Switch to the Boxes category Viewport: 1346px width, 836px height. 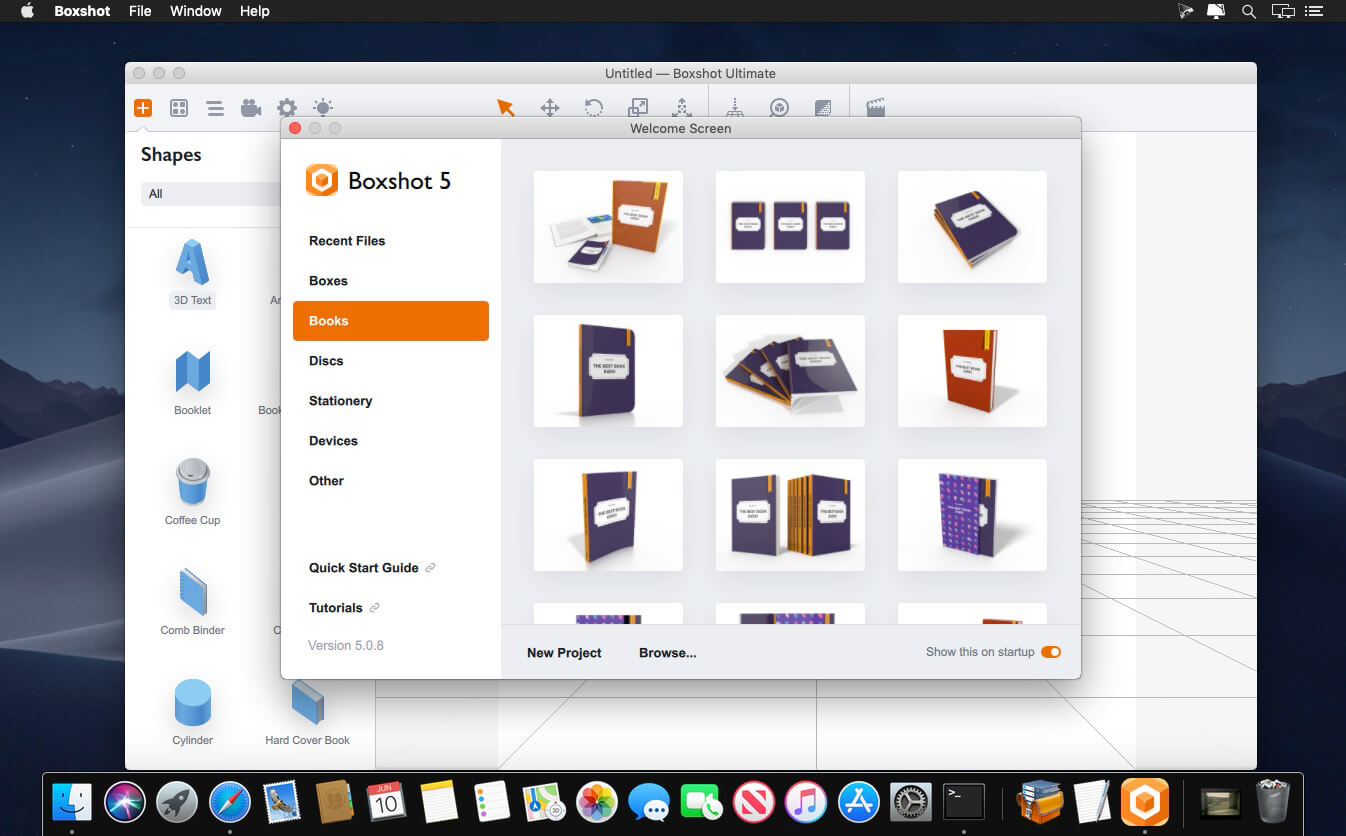click(328, 281)
